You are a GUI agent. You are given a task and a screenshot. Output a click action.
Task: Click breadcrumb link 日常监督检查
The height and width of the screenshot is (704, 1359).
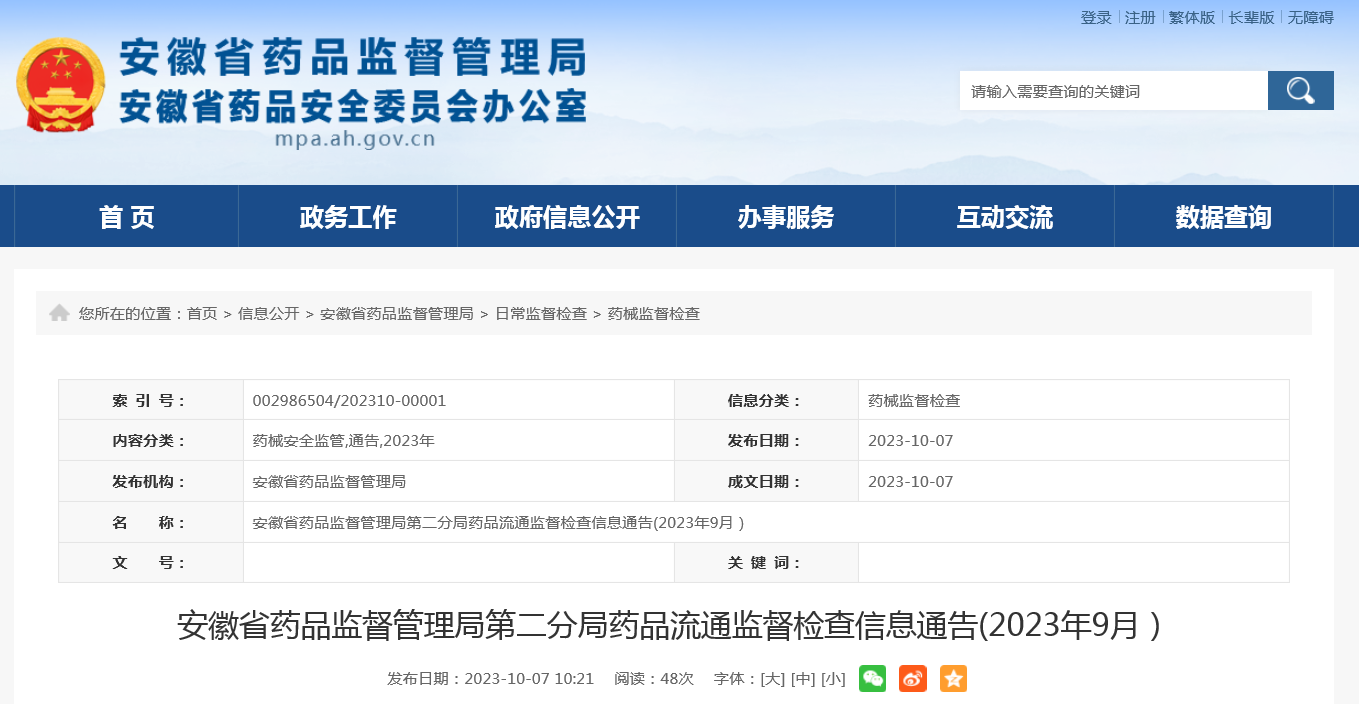tap(541, 313)
